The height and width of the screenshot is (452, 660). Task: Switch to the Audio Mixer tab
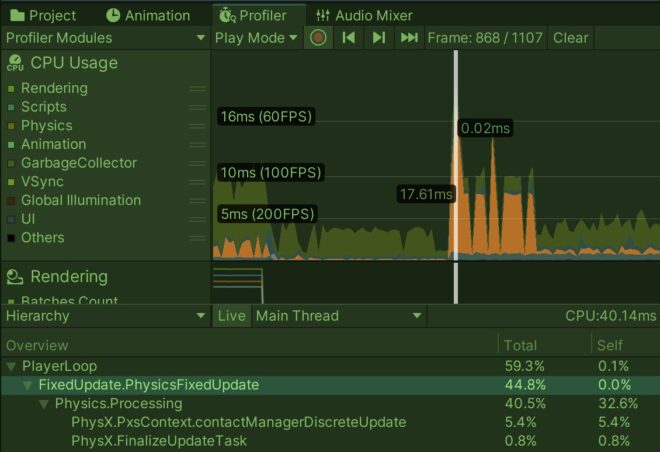364,15
